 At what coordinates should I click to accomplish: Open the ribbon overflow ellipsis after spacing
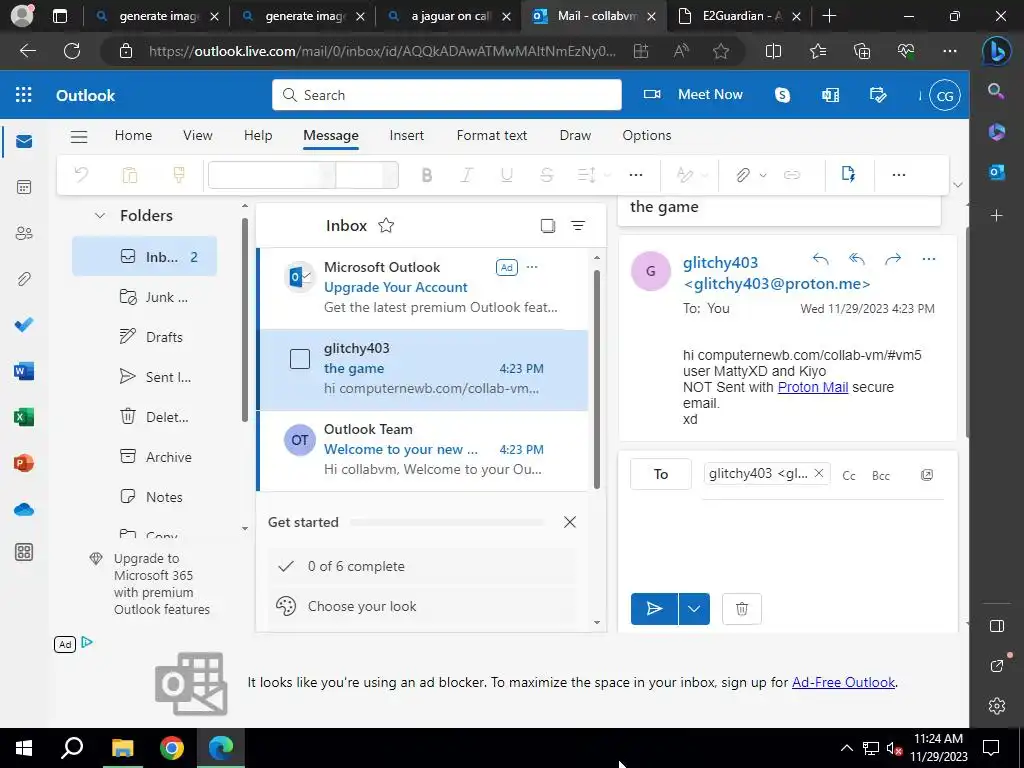636,175
